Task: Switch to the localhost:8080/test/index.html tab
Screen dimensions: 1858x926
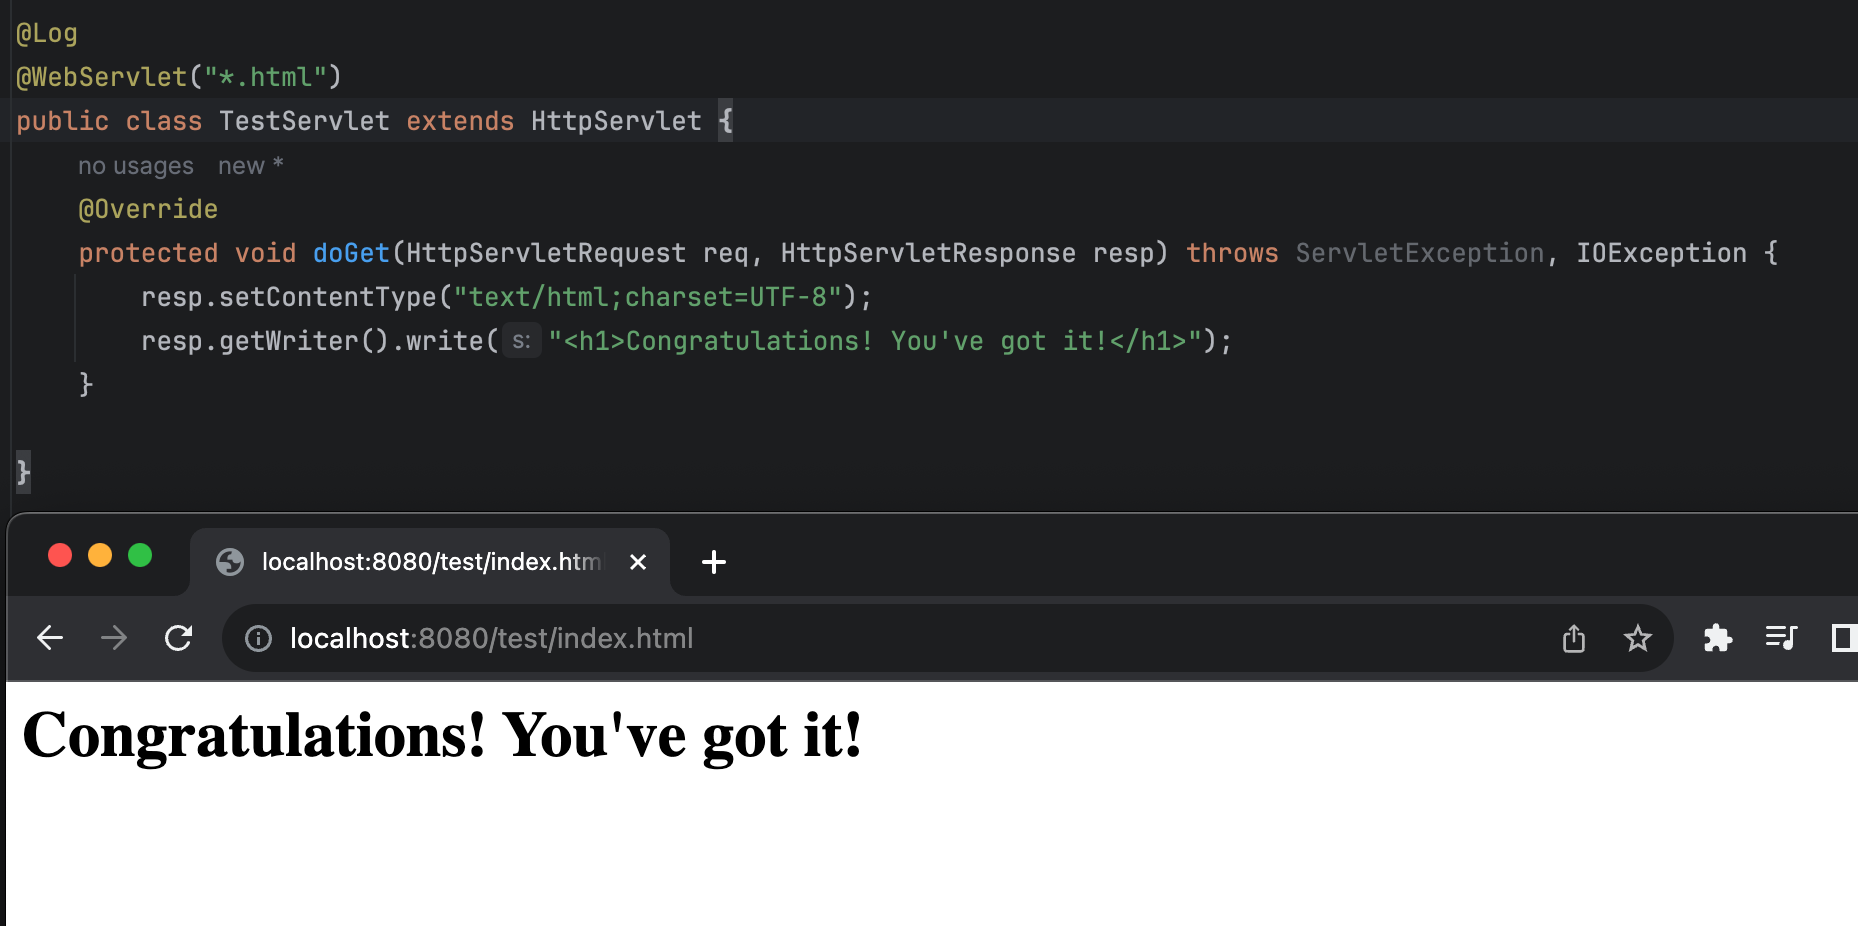Action: (420, 561)
